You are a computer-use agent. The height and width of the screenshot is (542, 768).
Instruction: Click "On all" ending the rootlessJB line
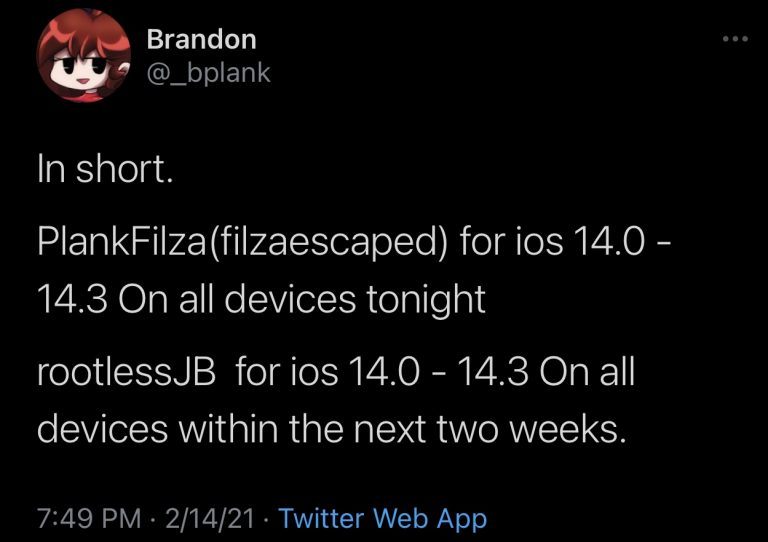pyautogui.click(x=587, y=372)
